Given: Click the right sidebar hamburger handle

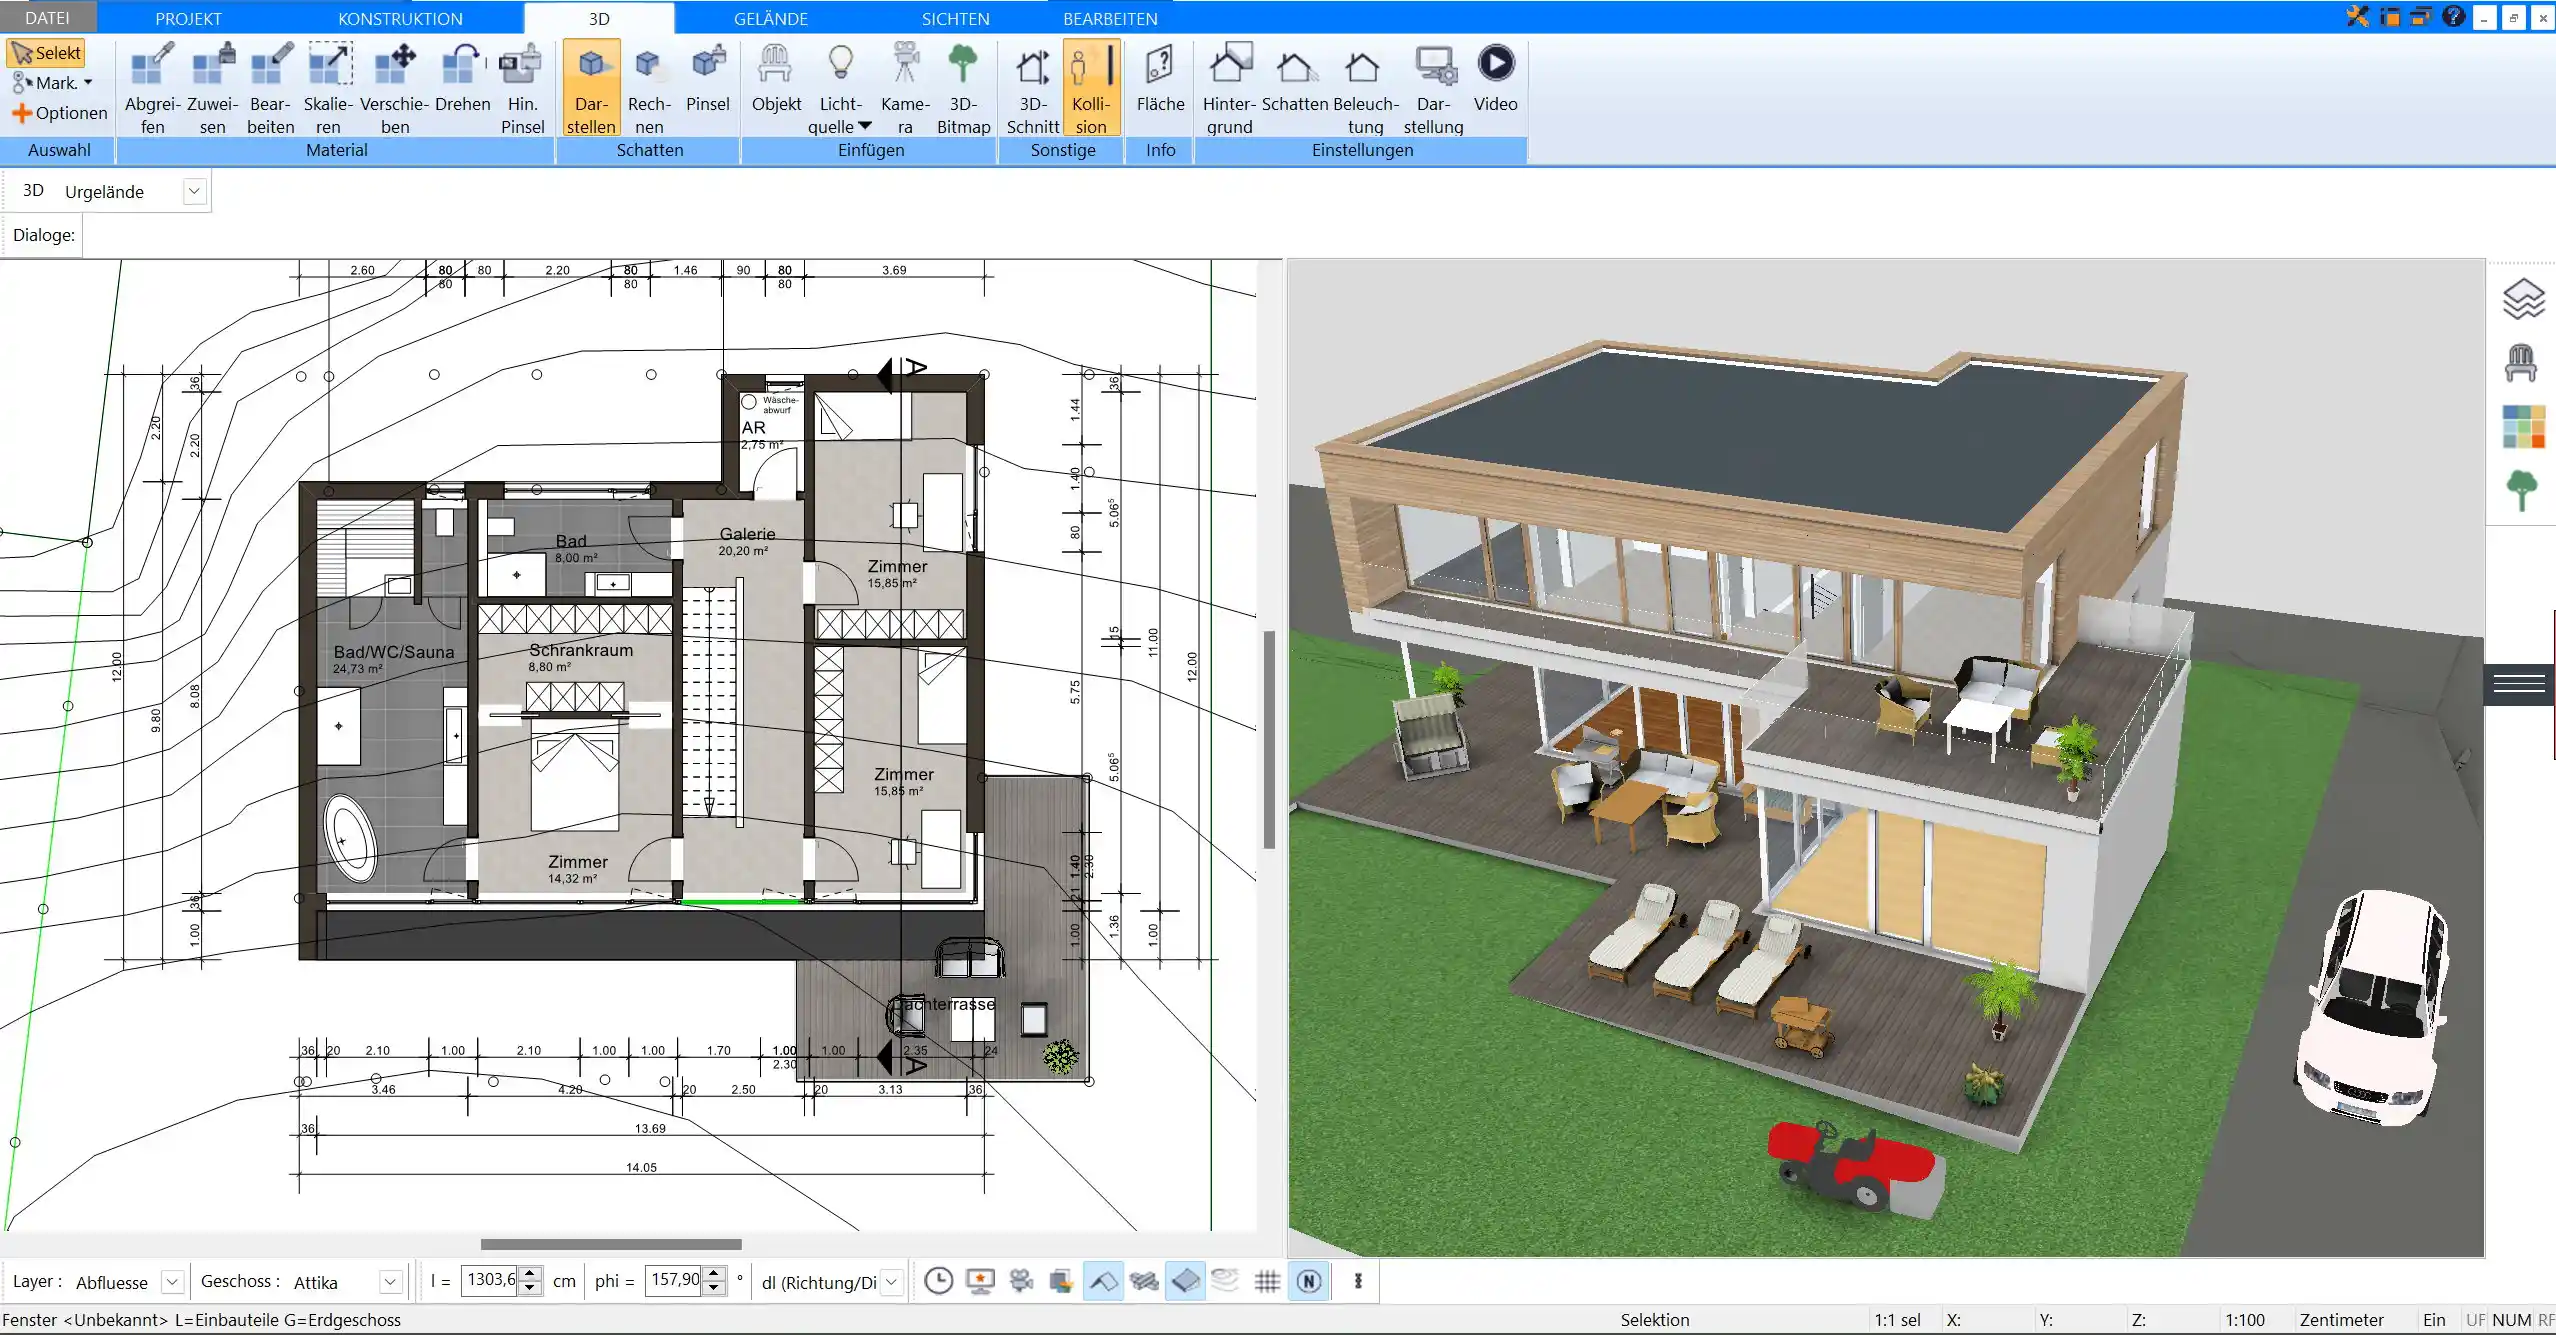Looking at the screenshot, I should (2519, 684).
